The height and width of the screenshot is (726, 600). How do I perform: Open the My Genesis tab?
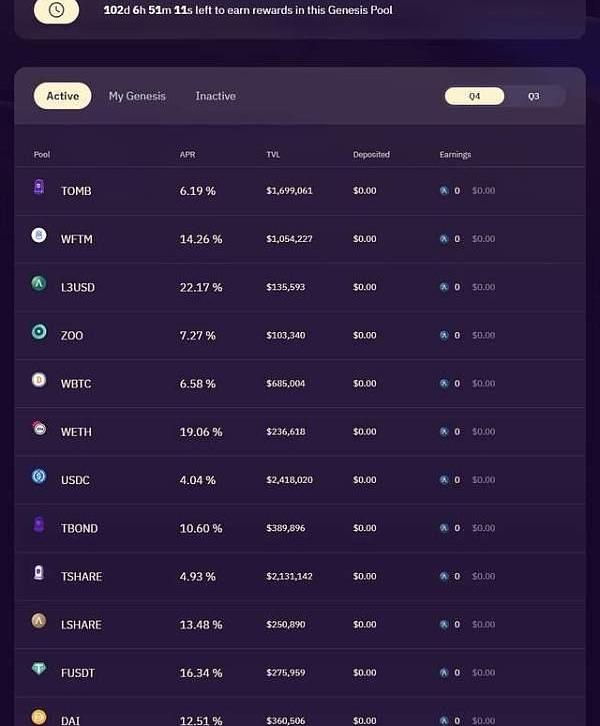click(x=137, y=96)
